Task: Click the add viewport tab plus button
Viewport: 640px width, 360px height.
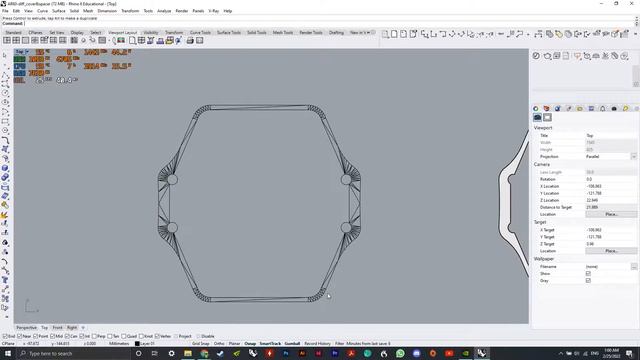Action: click(83, 327)
